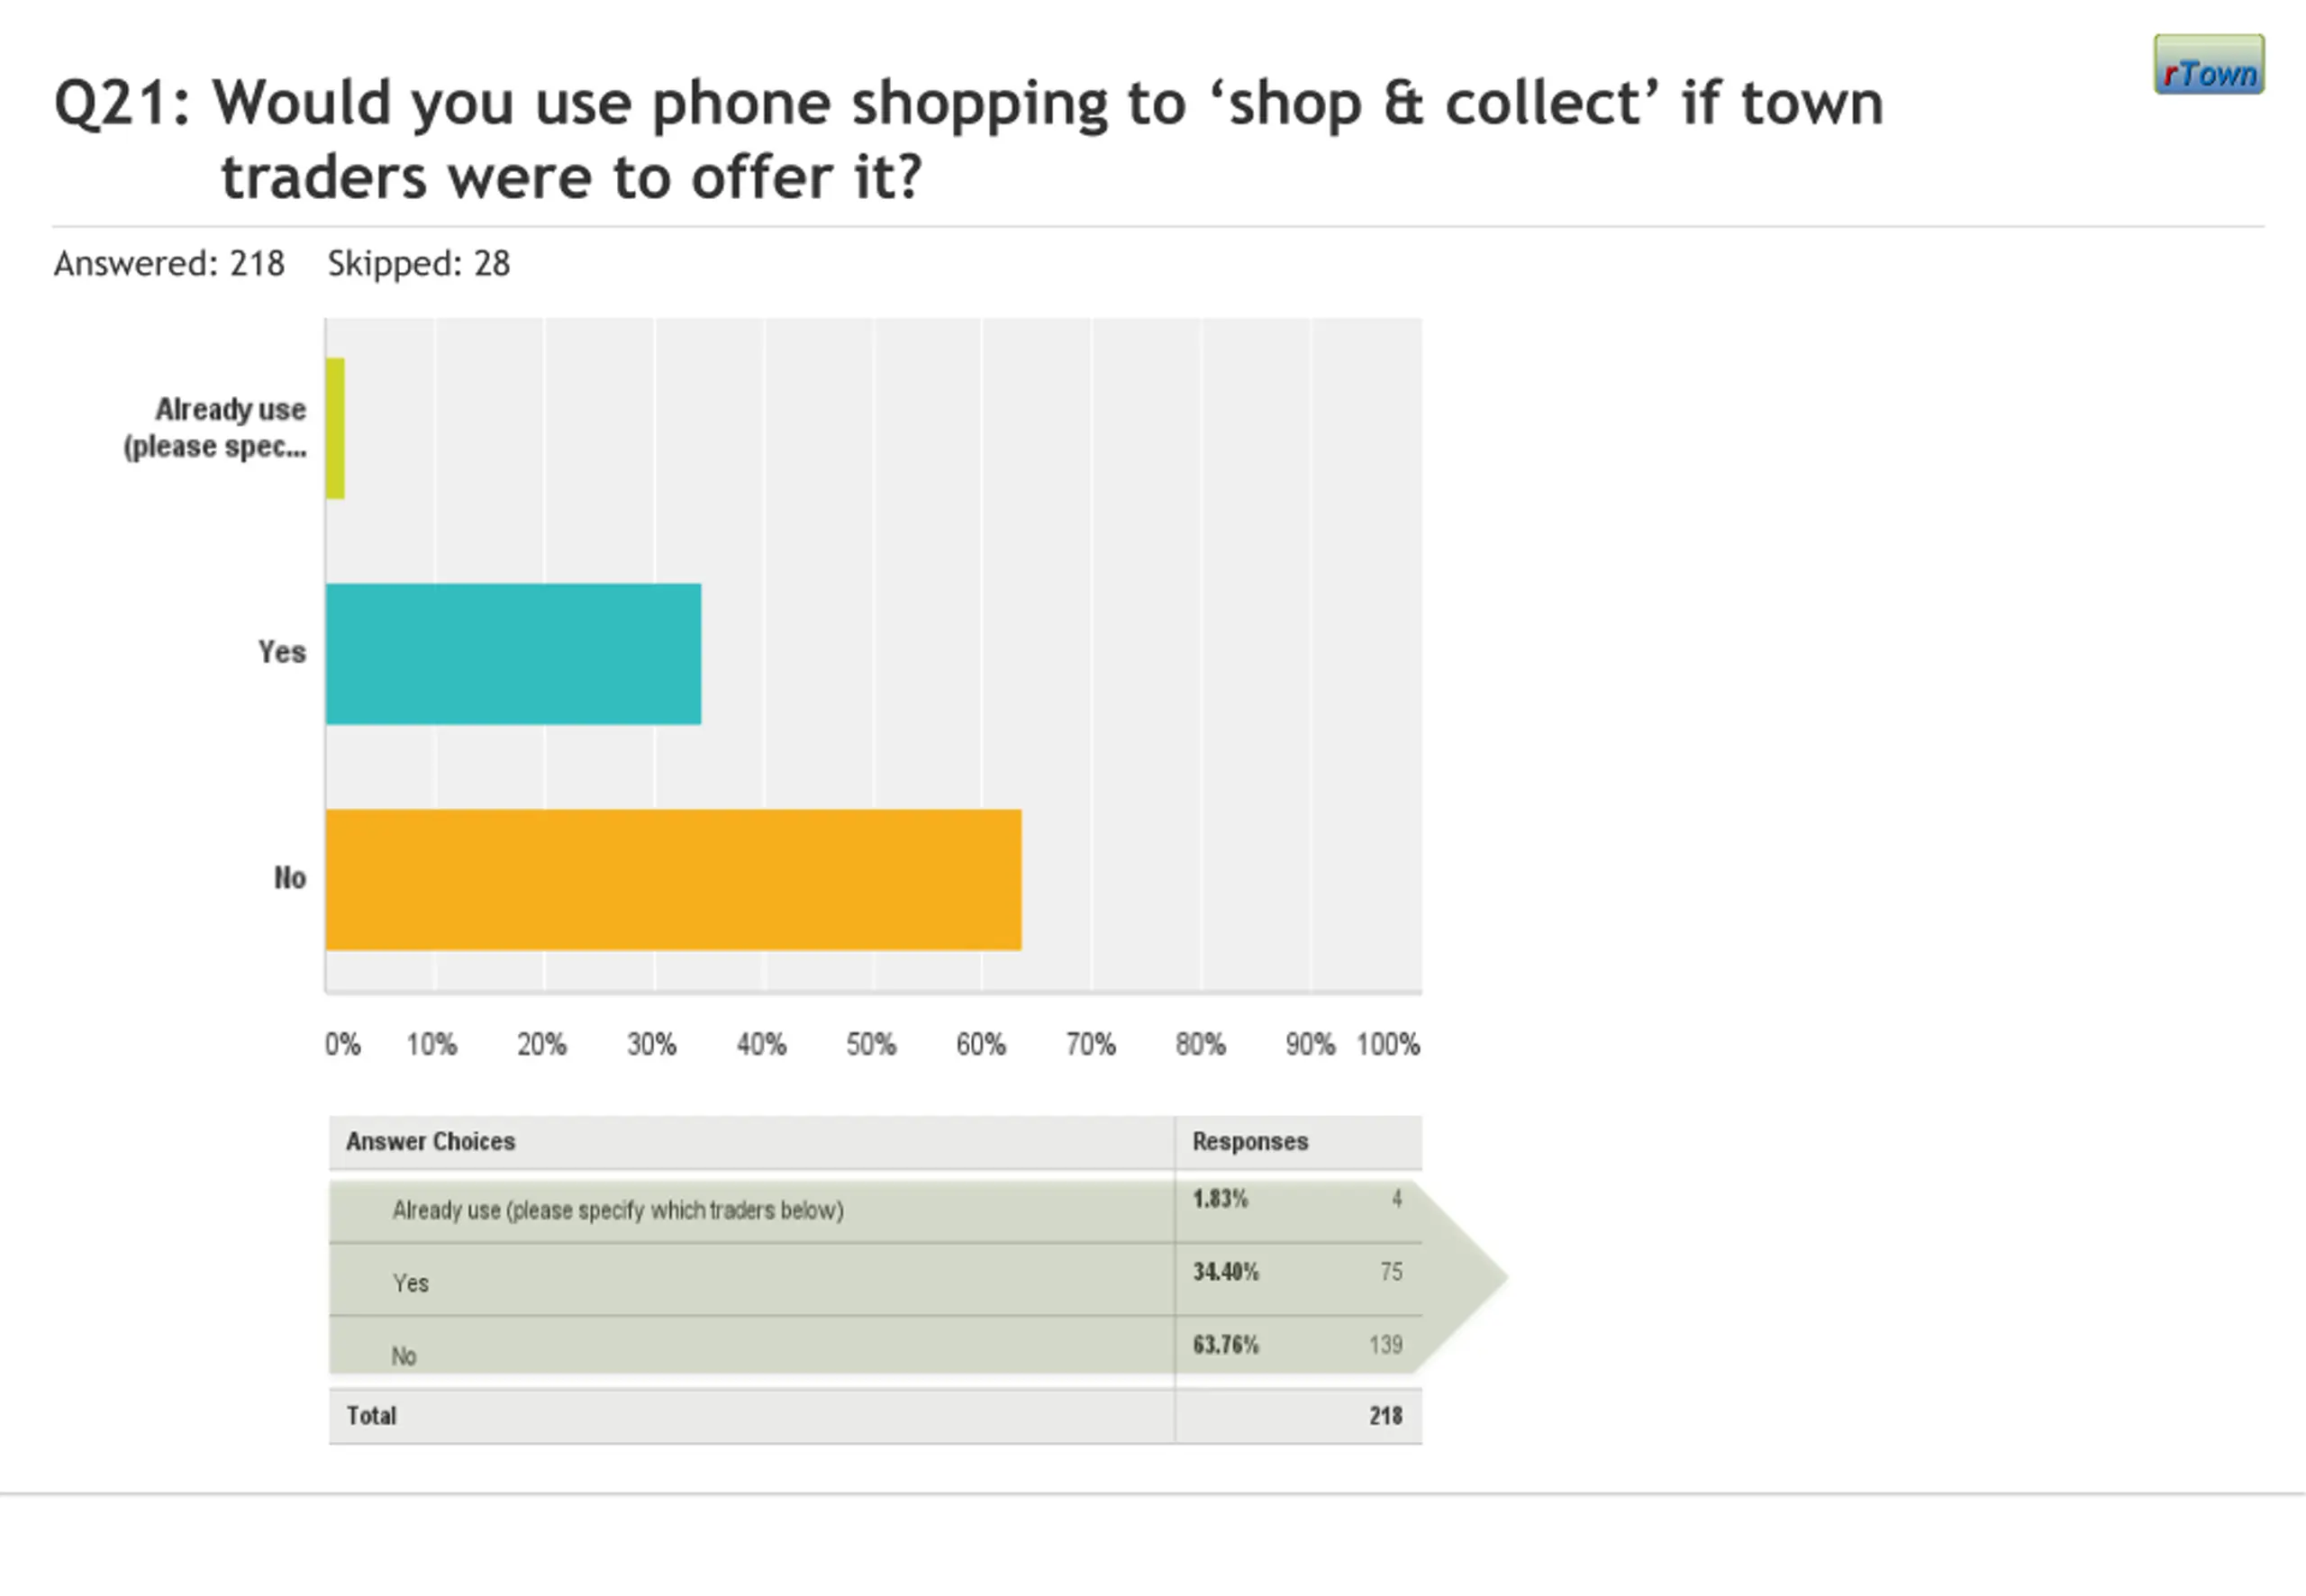Select the teal 'Yes' bar

coord(513,654)
